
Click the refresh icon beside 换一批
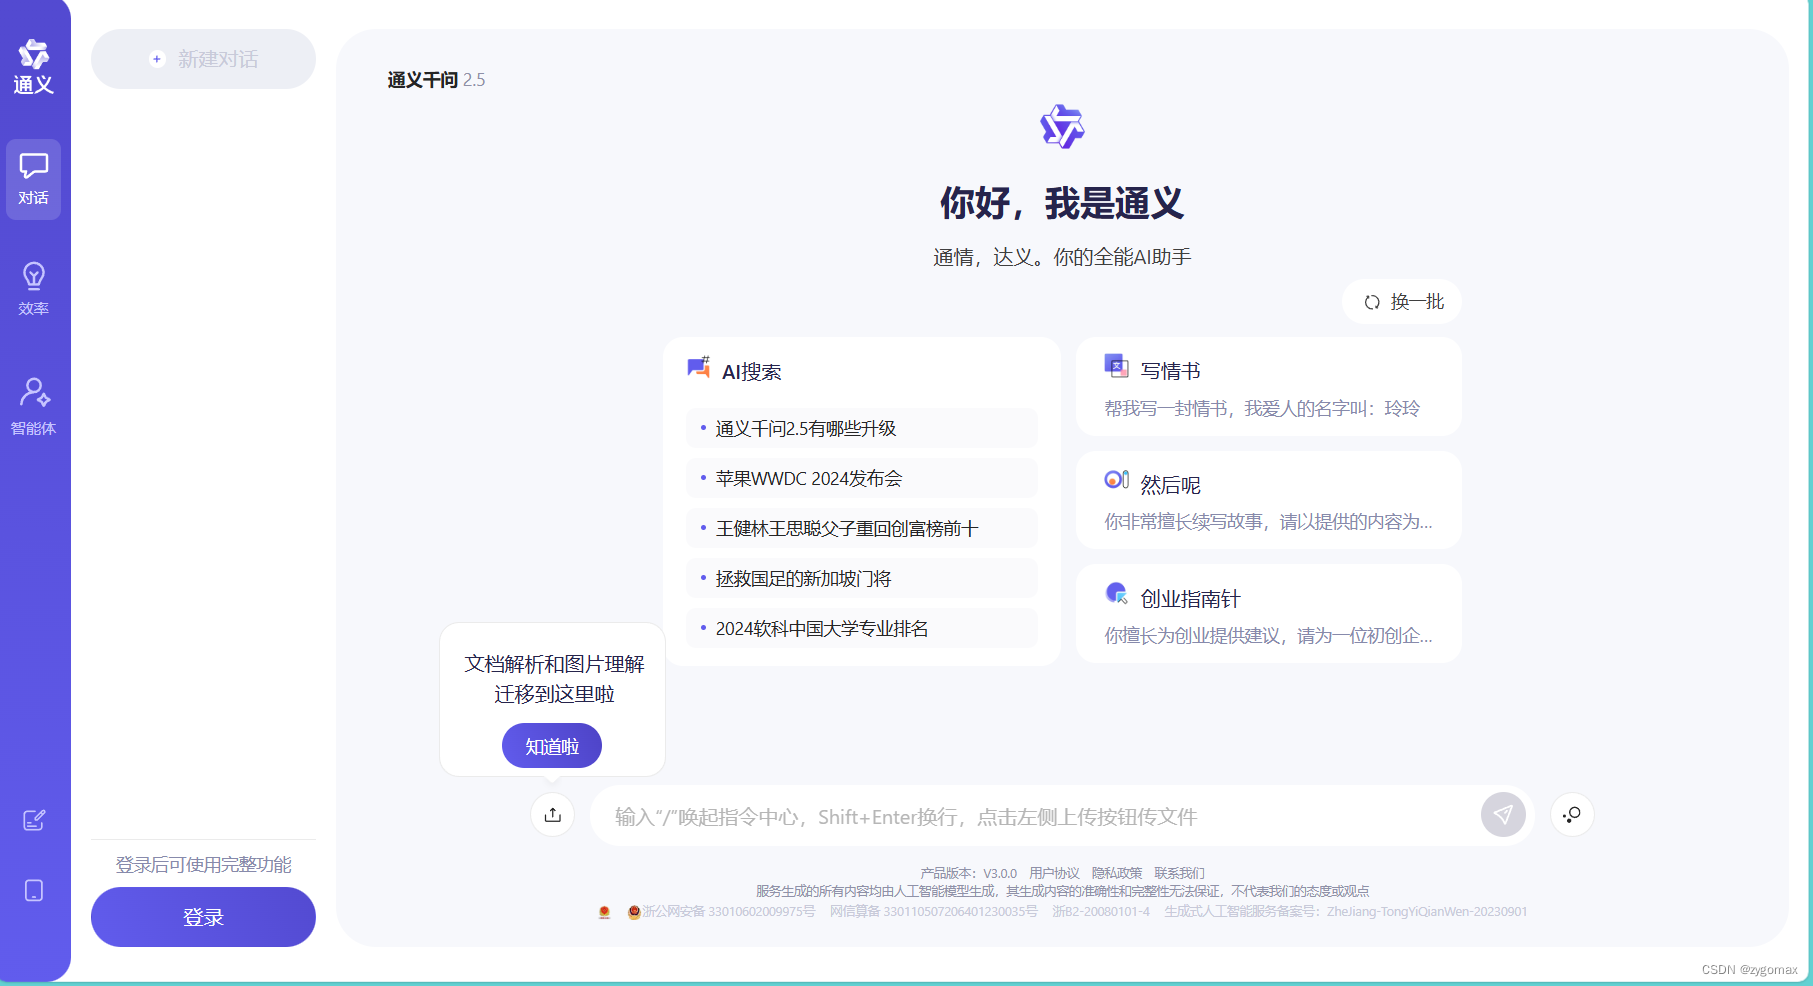1372,302
